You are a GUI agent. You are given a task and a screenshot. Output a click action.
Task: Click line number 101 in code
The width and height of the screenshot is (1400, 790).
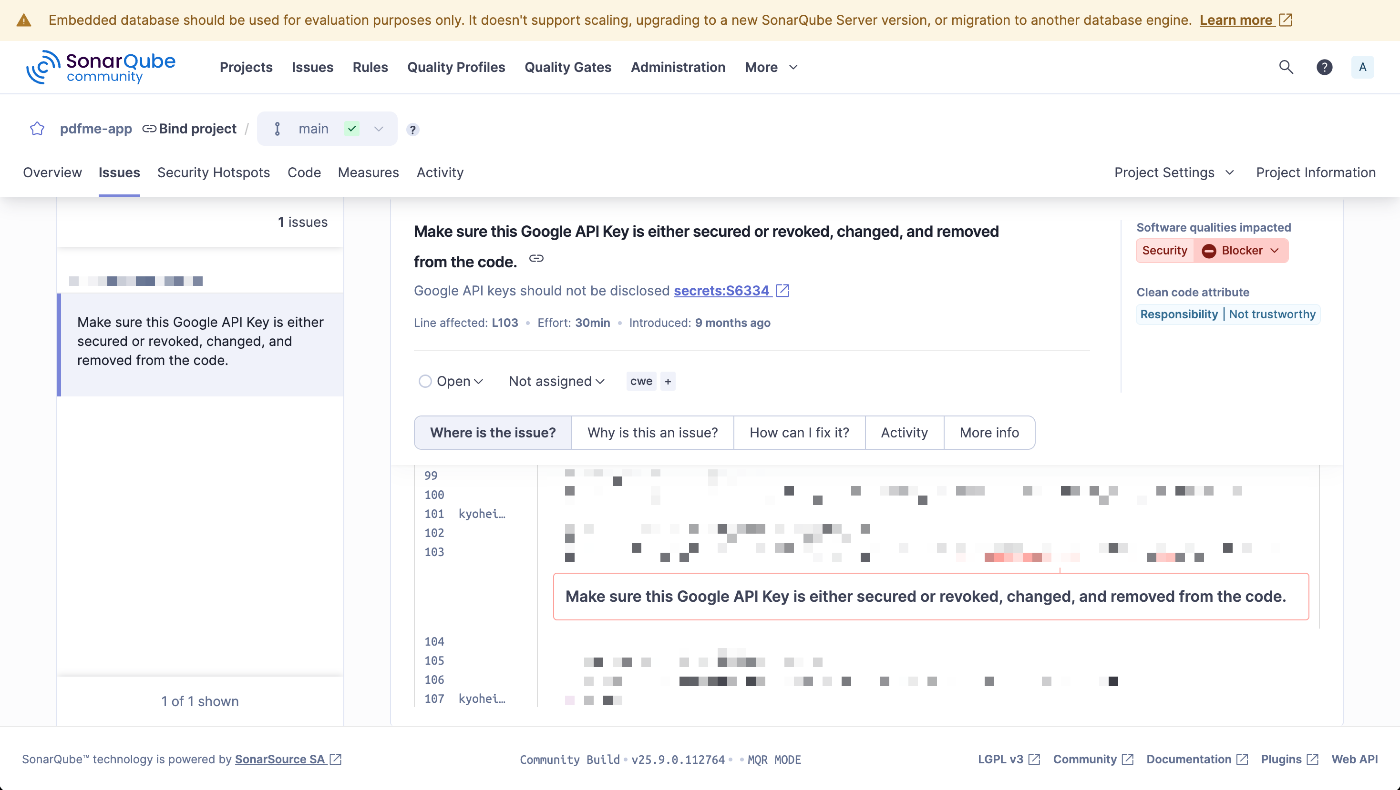pyautogui.click(x=434, y=514)
